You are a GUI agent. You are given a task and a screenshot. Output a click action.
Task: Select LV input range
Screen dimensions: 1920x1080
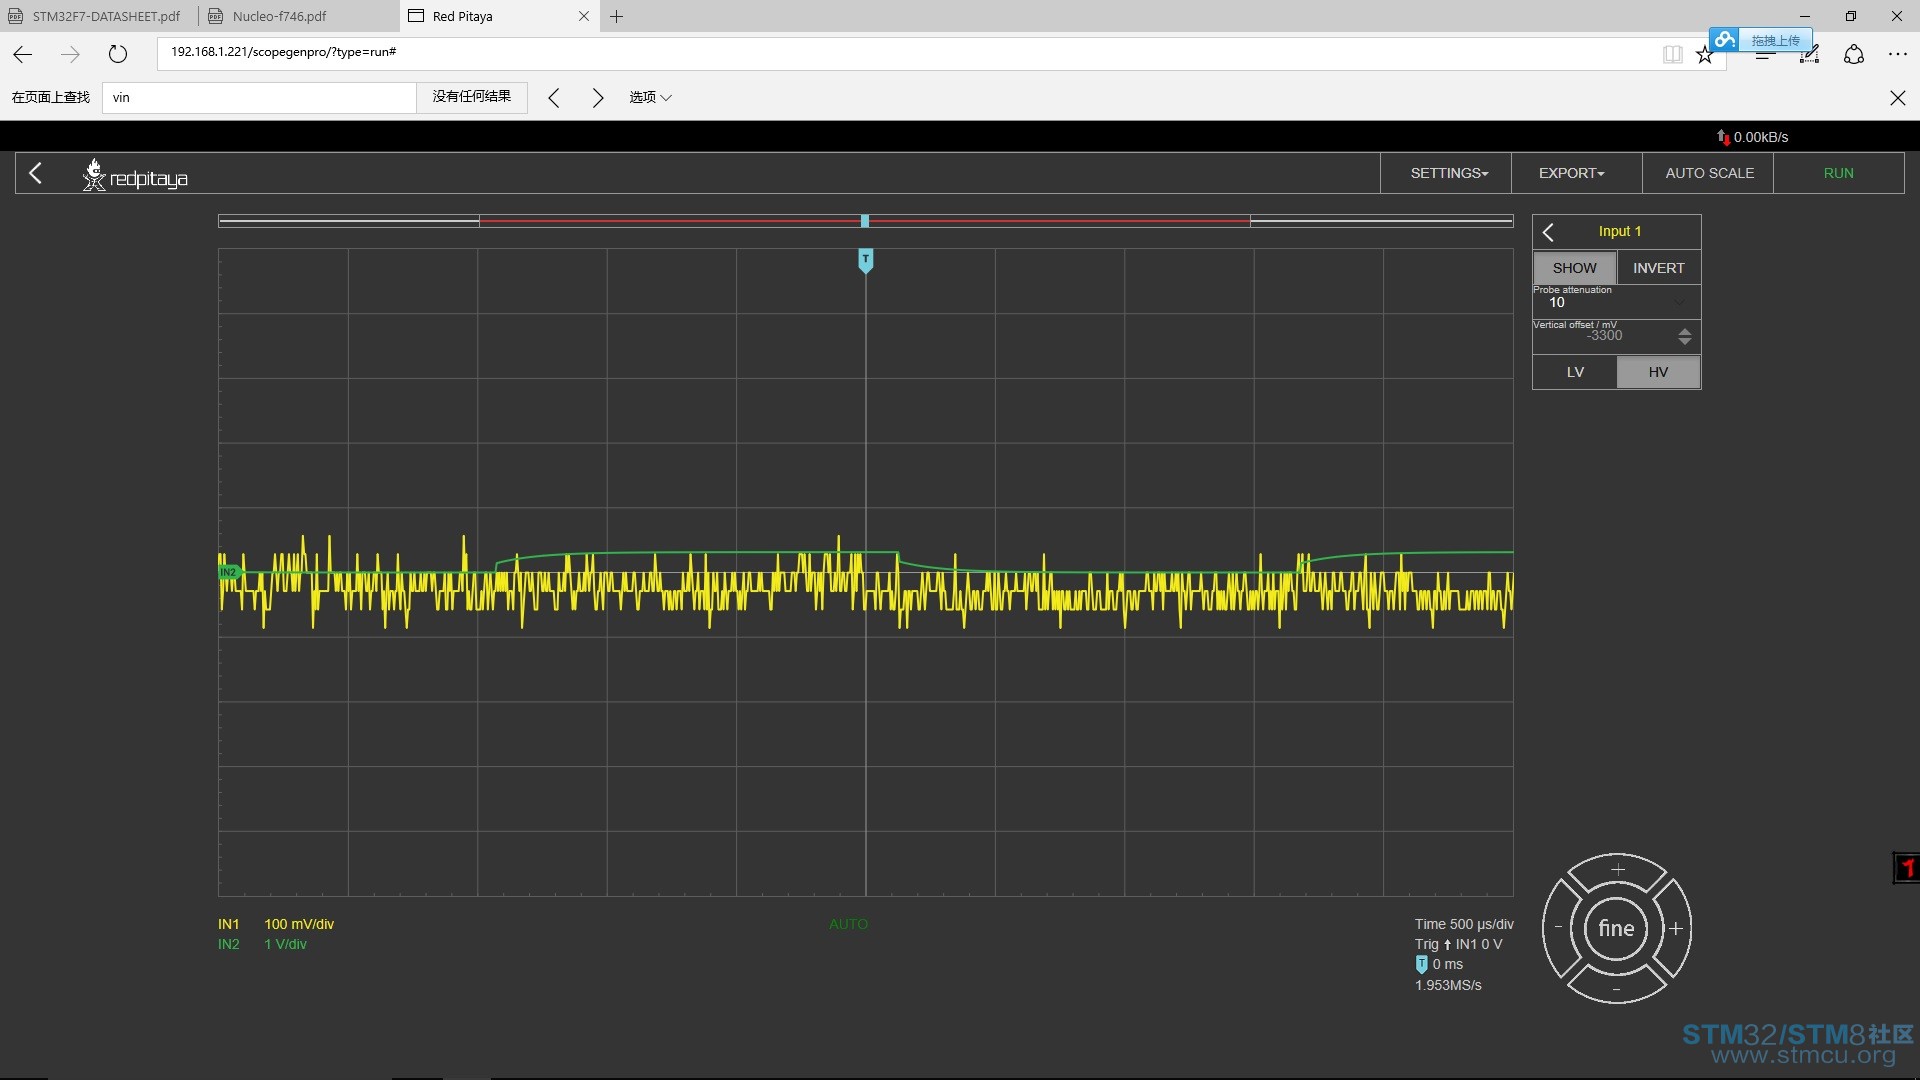(x=1575, y=372)
